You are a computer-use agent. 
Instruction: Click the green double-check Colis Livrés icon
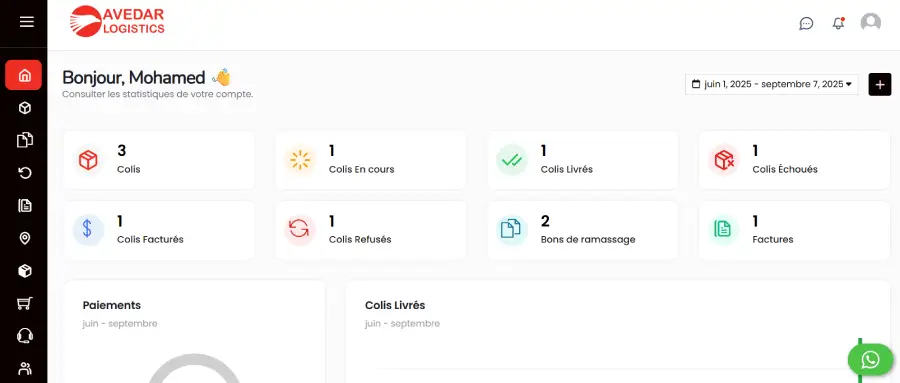511,160
